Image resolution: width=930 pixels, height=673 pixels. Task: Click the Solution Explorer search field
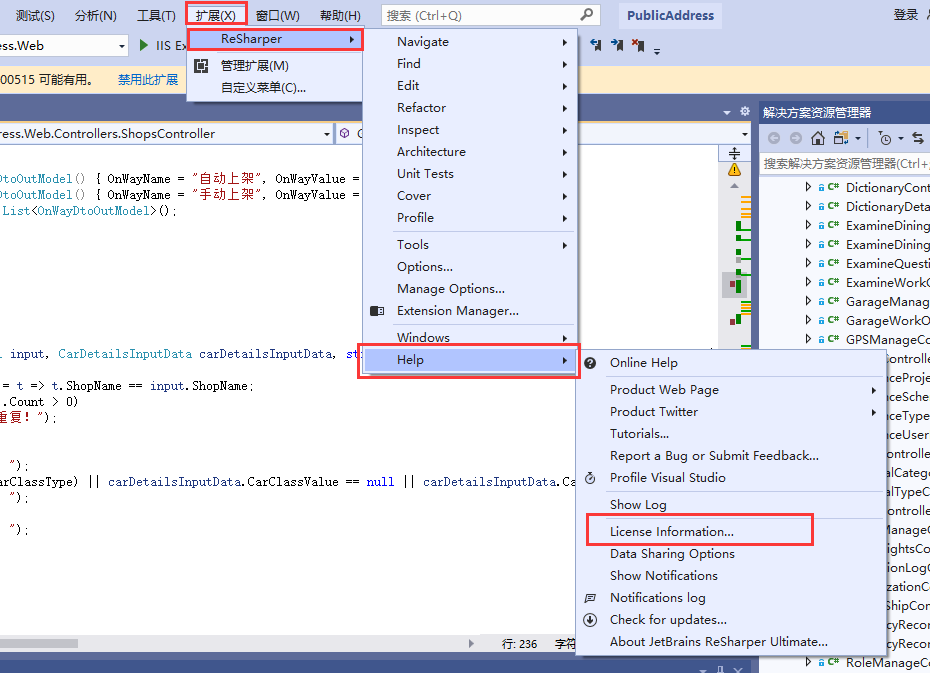tap(844, 163)
